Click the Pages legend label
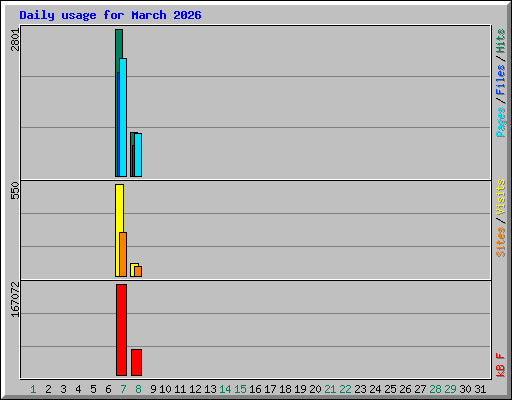 click(501, 122)
